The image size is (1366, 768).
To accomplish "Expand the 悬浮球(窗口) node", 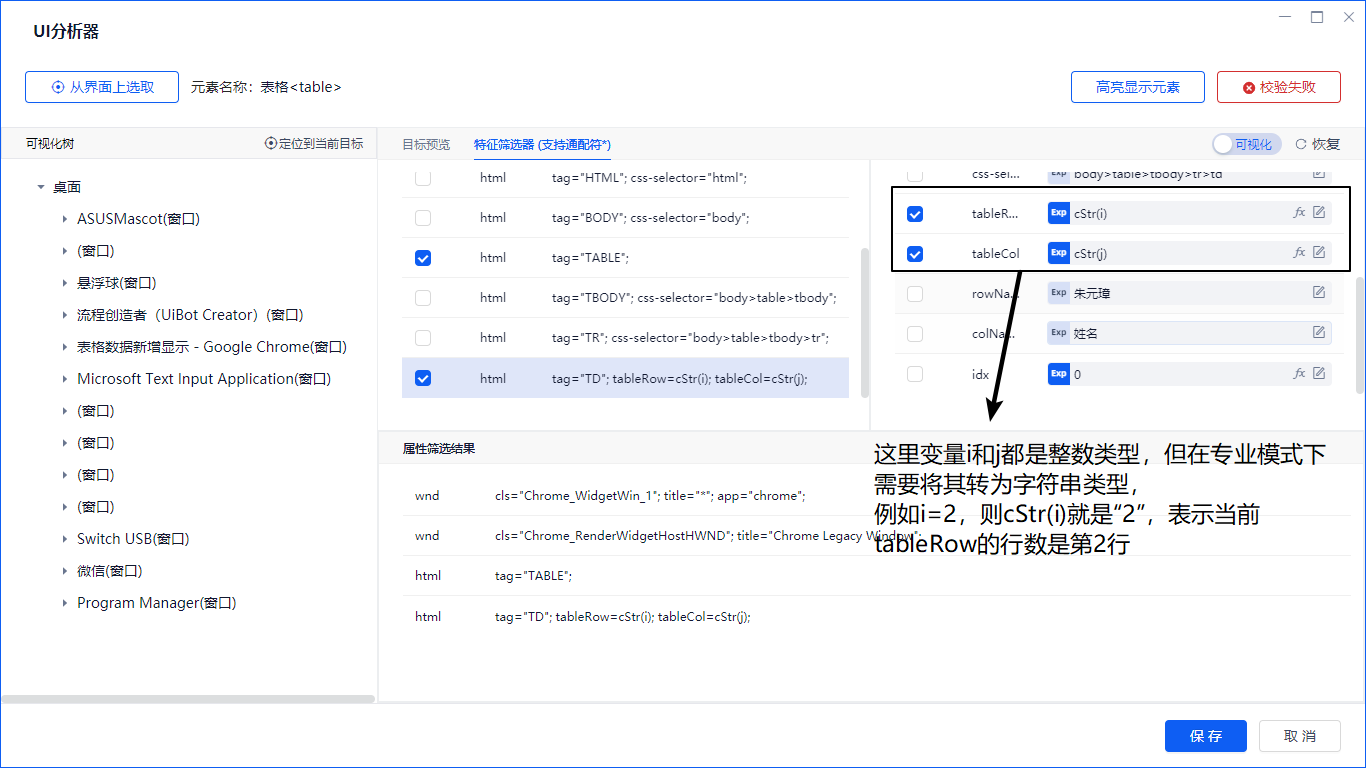I will (65, 283).
